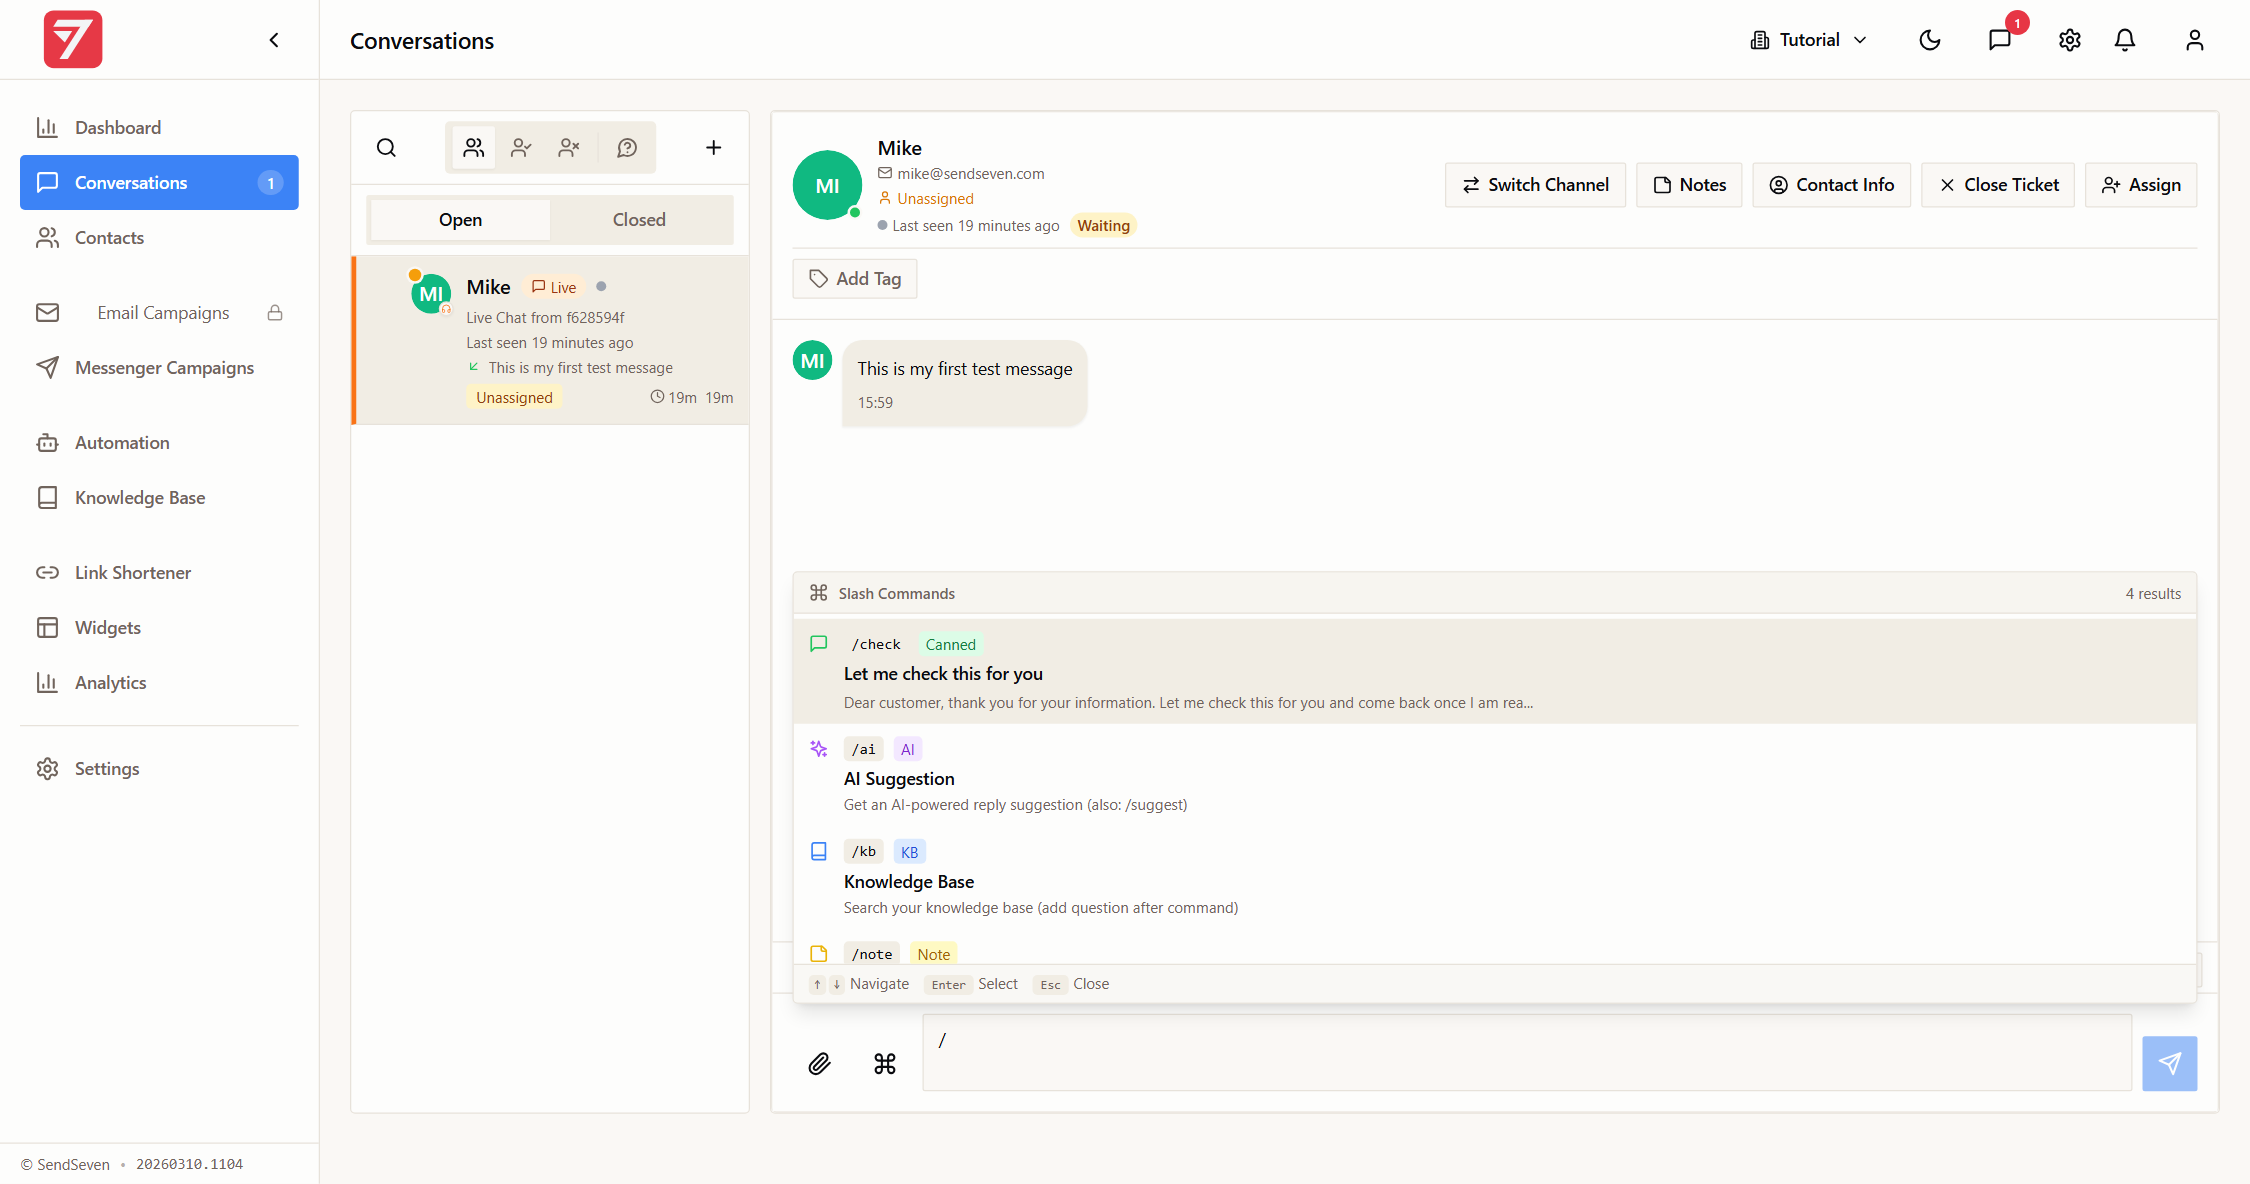This screenshot has height=1184, width=2250.
Task: Open the Conversations menu item
Action: (159, 183)
